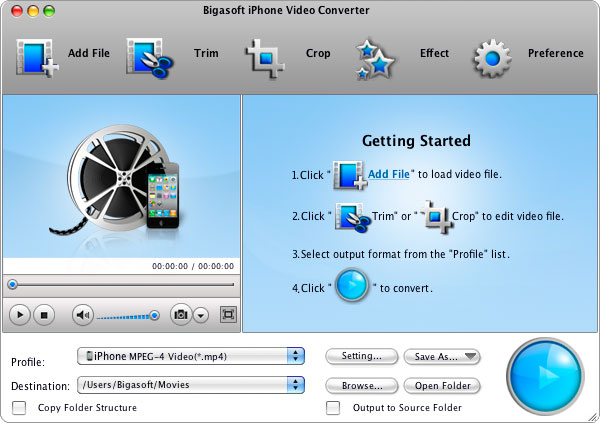The image size is (600, 423).
Task: Mute audio with the speaker icon
Action: [x=83, y=315]
